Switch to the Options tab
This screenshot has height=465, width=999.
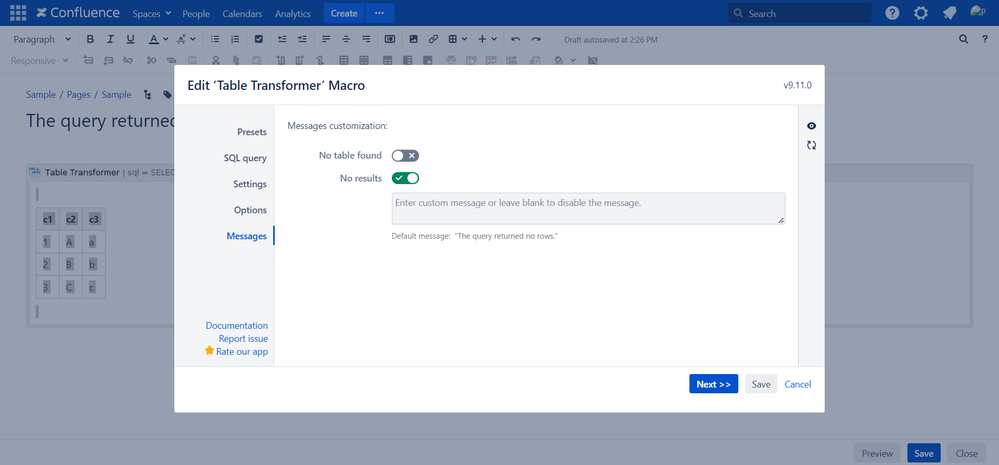pyautogui.click(x=250, y=210)
